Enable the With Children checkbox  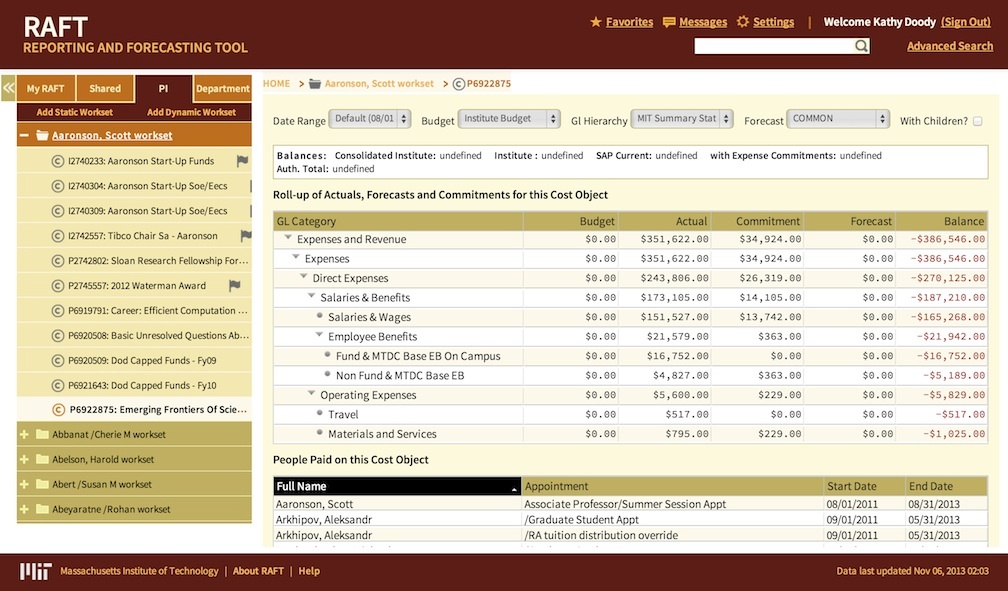[978, 121]
